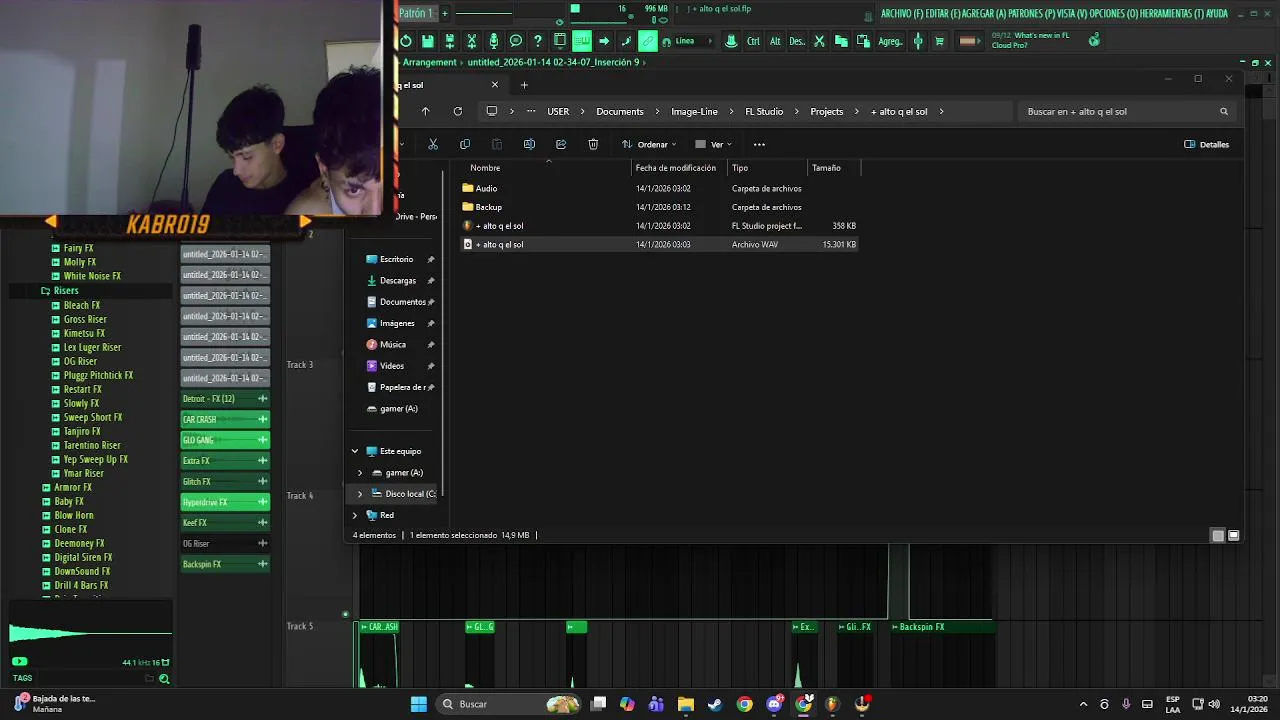Click the hat plugin icon in FL toolbar
The width and height of the screenshot is (1280, 720).
click(731, 41)
